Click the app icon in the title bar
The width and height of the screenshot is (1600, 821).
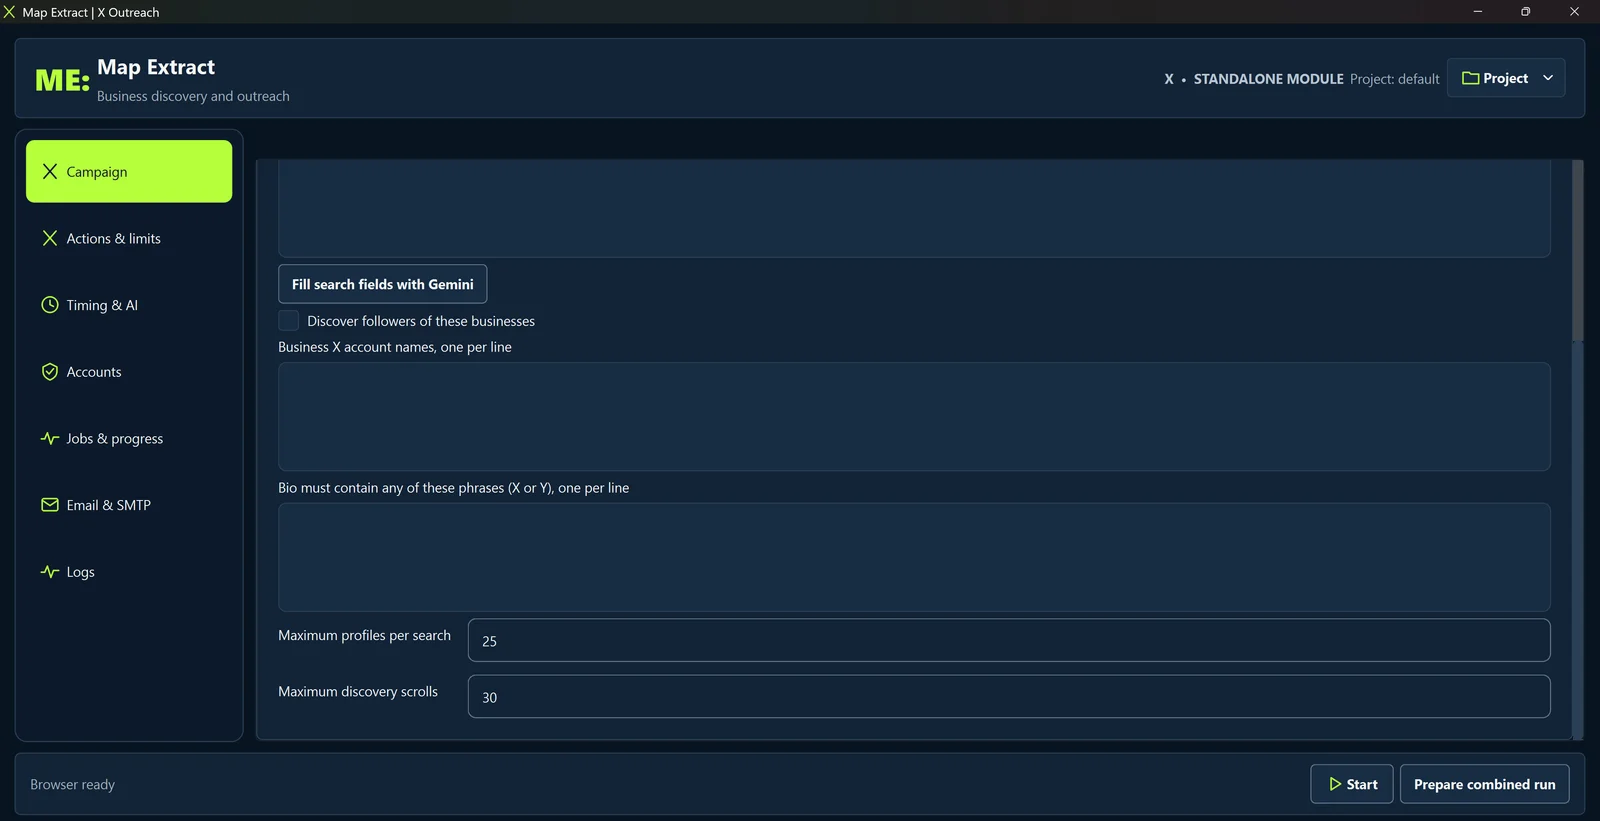[x=9, y=12]
